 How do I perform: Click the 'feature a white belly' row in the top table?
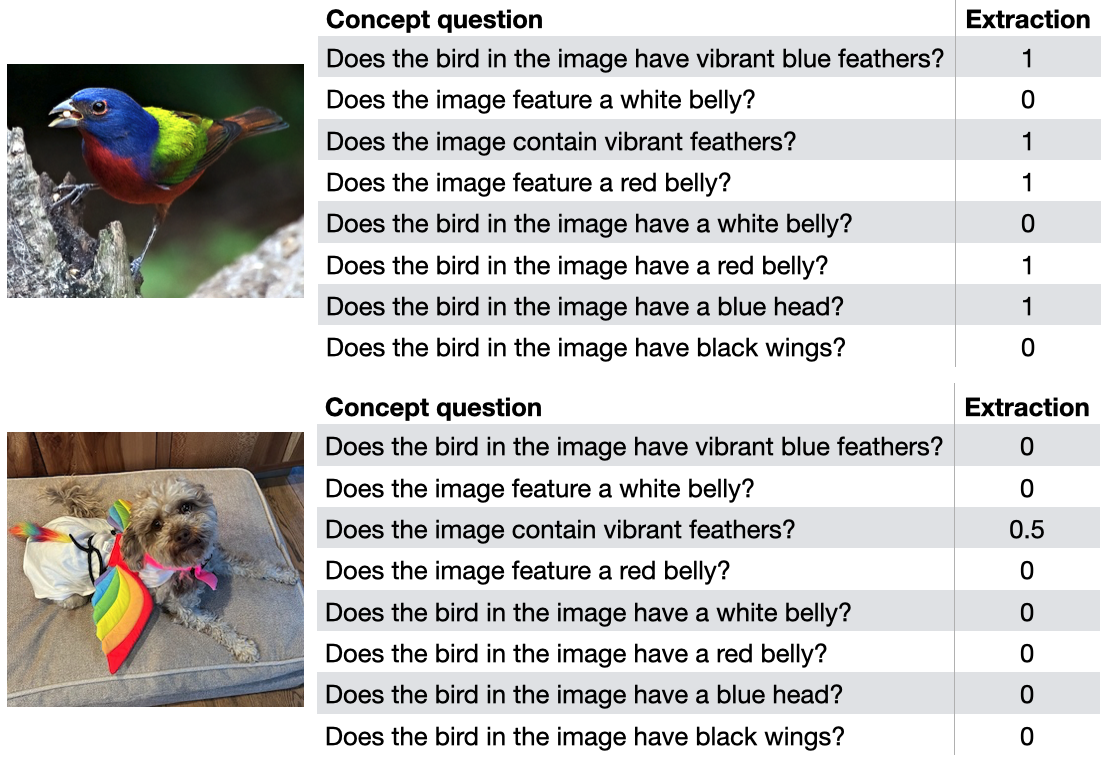(x=540, y=100)
